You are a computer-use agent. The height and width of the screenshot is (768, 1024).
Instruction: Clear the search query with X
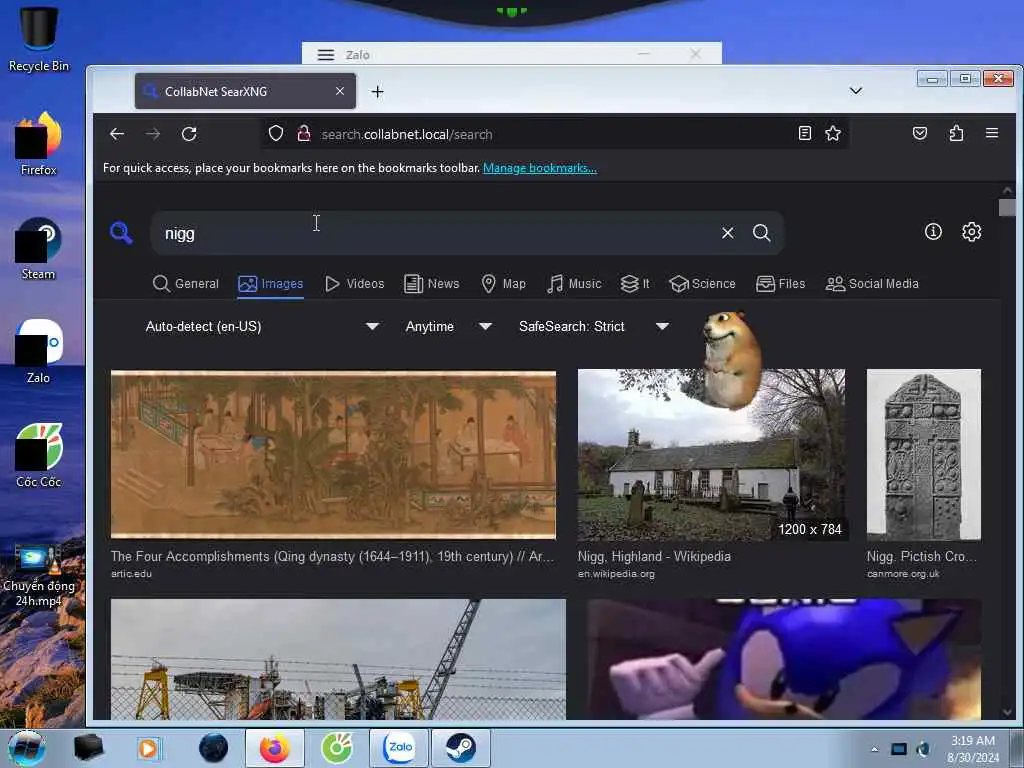click(x=728, y=232)
